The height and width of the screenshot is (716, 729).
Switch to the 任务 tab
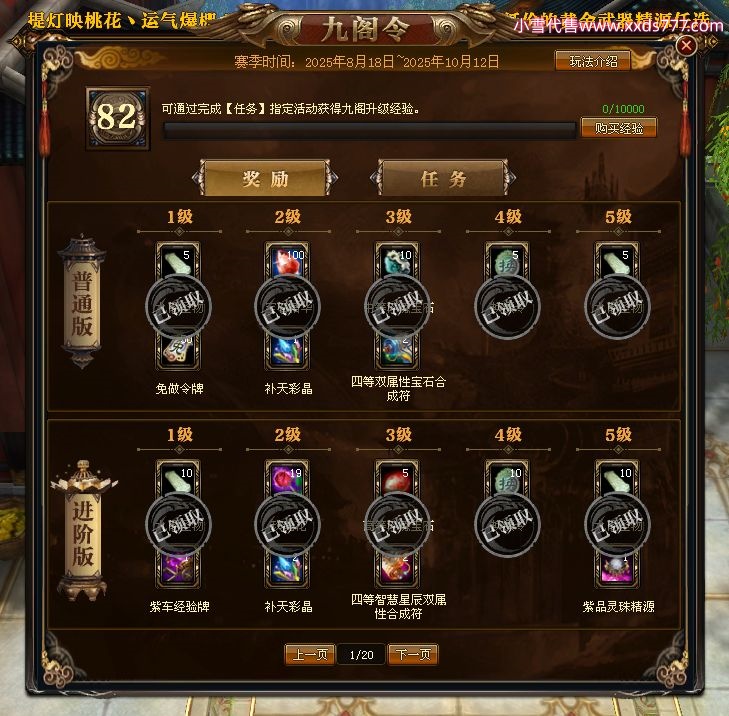[443, 179]
